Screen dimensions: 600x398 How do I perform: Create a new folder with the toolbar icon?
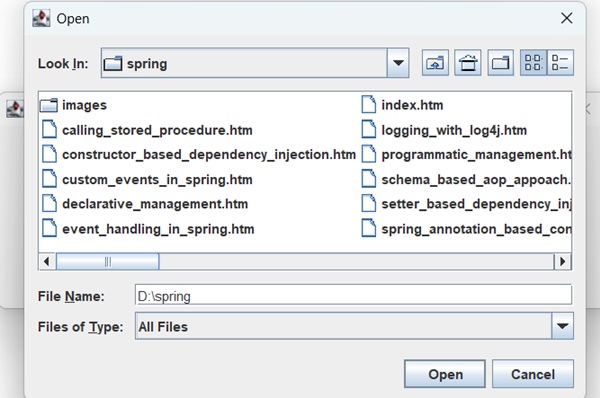coord(501,63)
